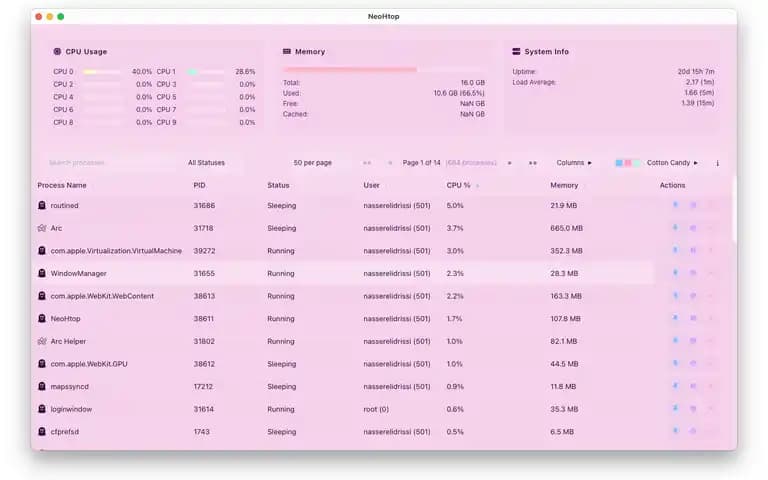Pin the NeoHtop process row

[675, 318]
